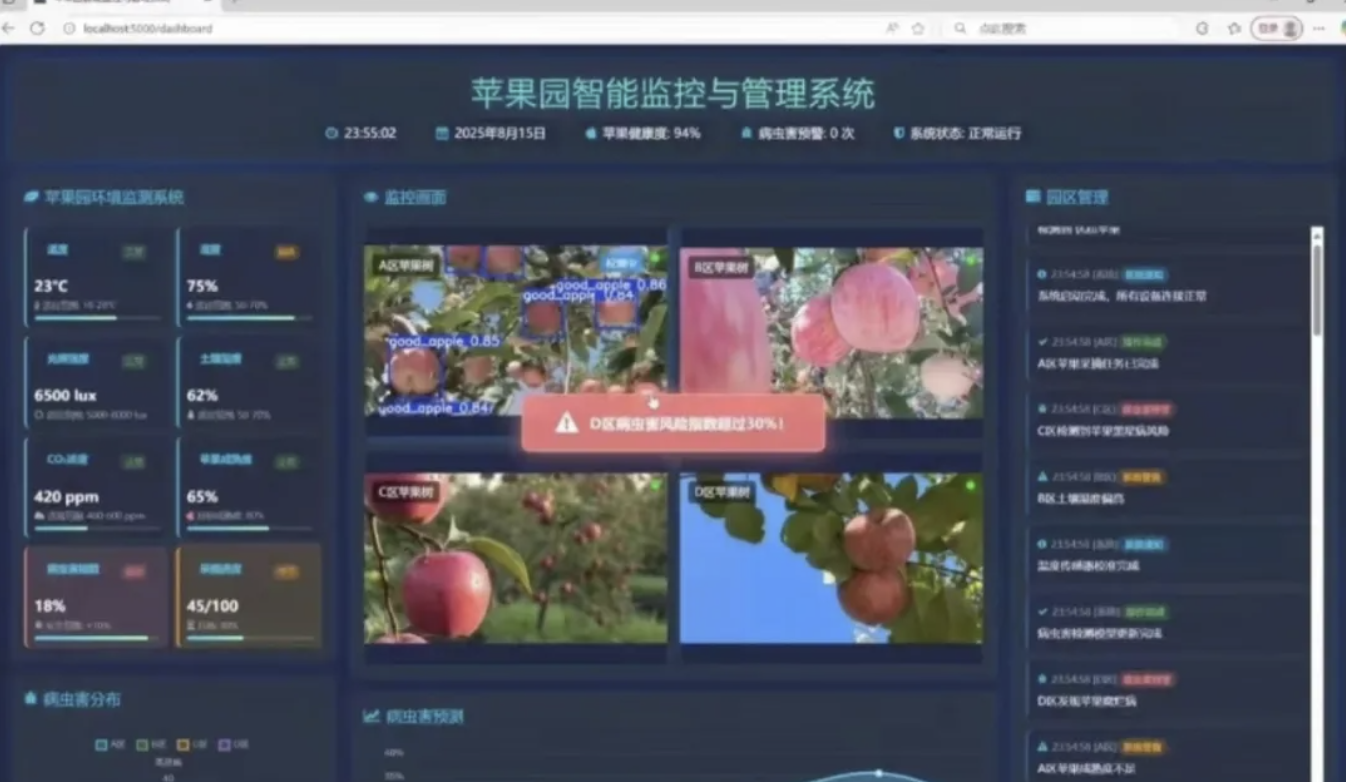Viewport: 1346px width, 782px height.
Task: Select the D区发现苹果腐烂病 log text
Action: pyautogui.click(x=1087, y=701)
